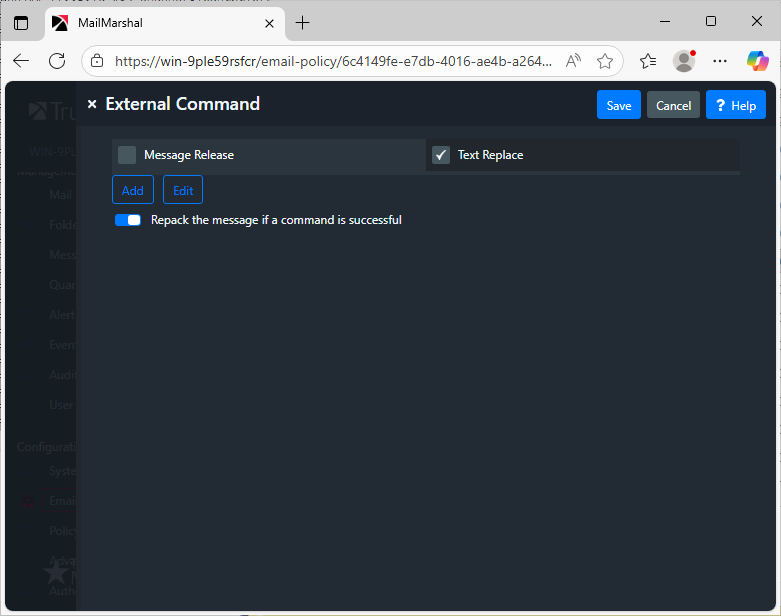Add a new external command
The width and height of the screenshot is (781, 616).
click(132, 190)
